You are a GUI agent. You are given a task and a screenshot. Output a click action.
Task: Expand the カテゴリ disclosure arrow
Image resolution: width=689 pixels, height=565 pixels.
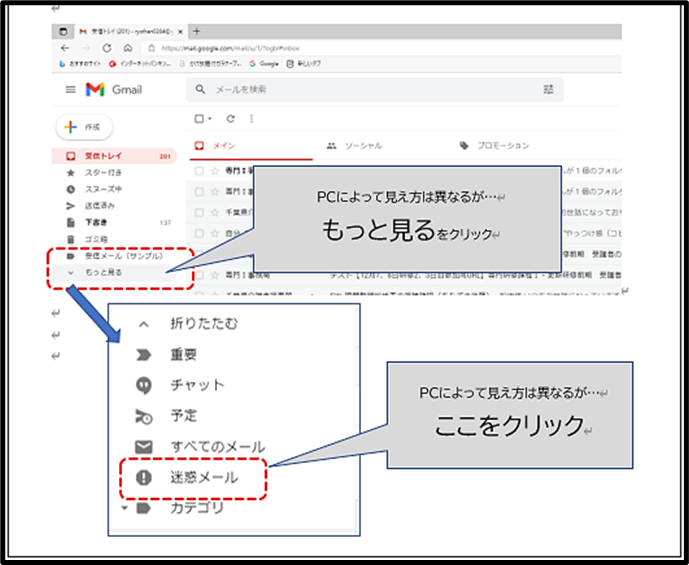125,508
